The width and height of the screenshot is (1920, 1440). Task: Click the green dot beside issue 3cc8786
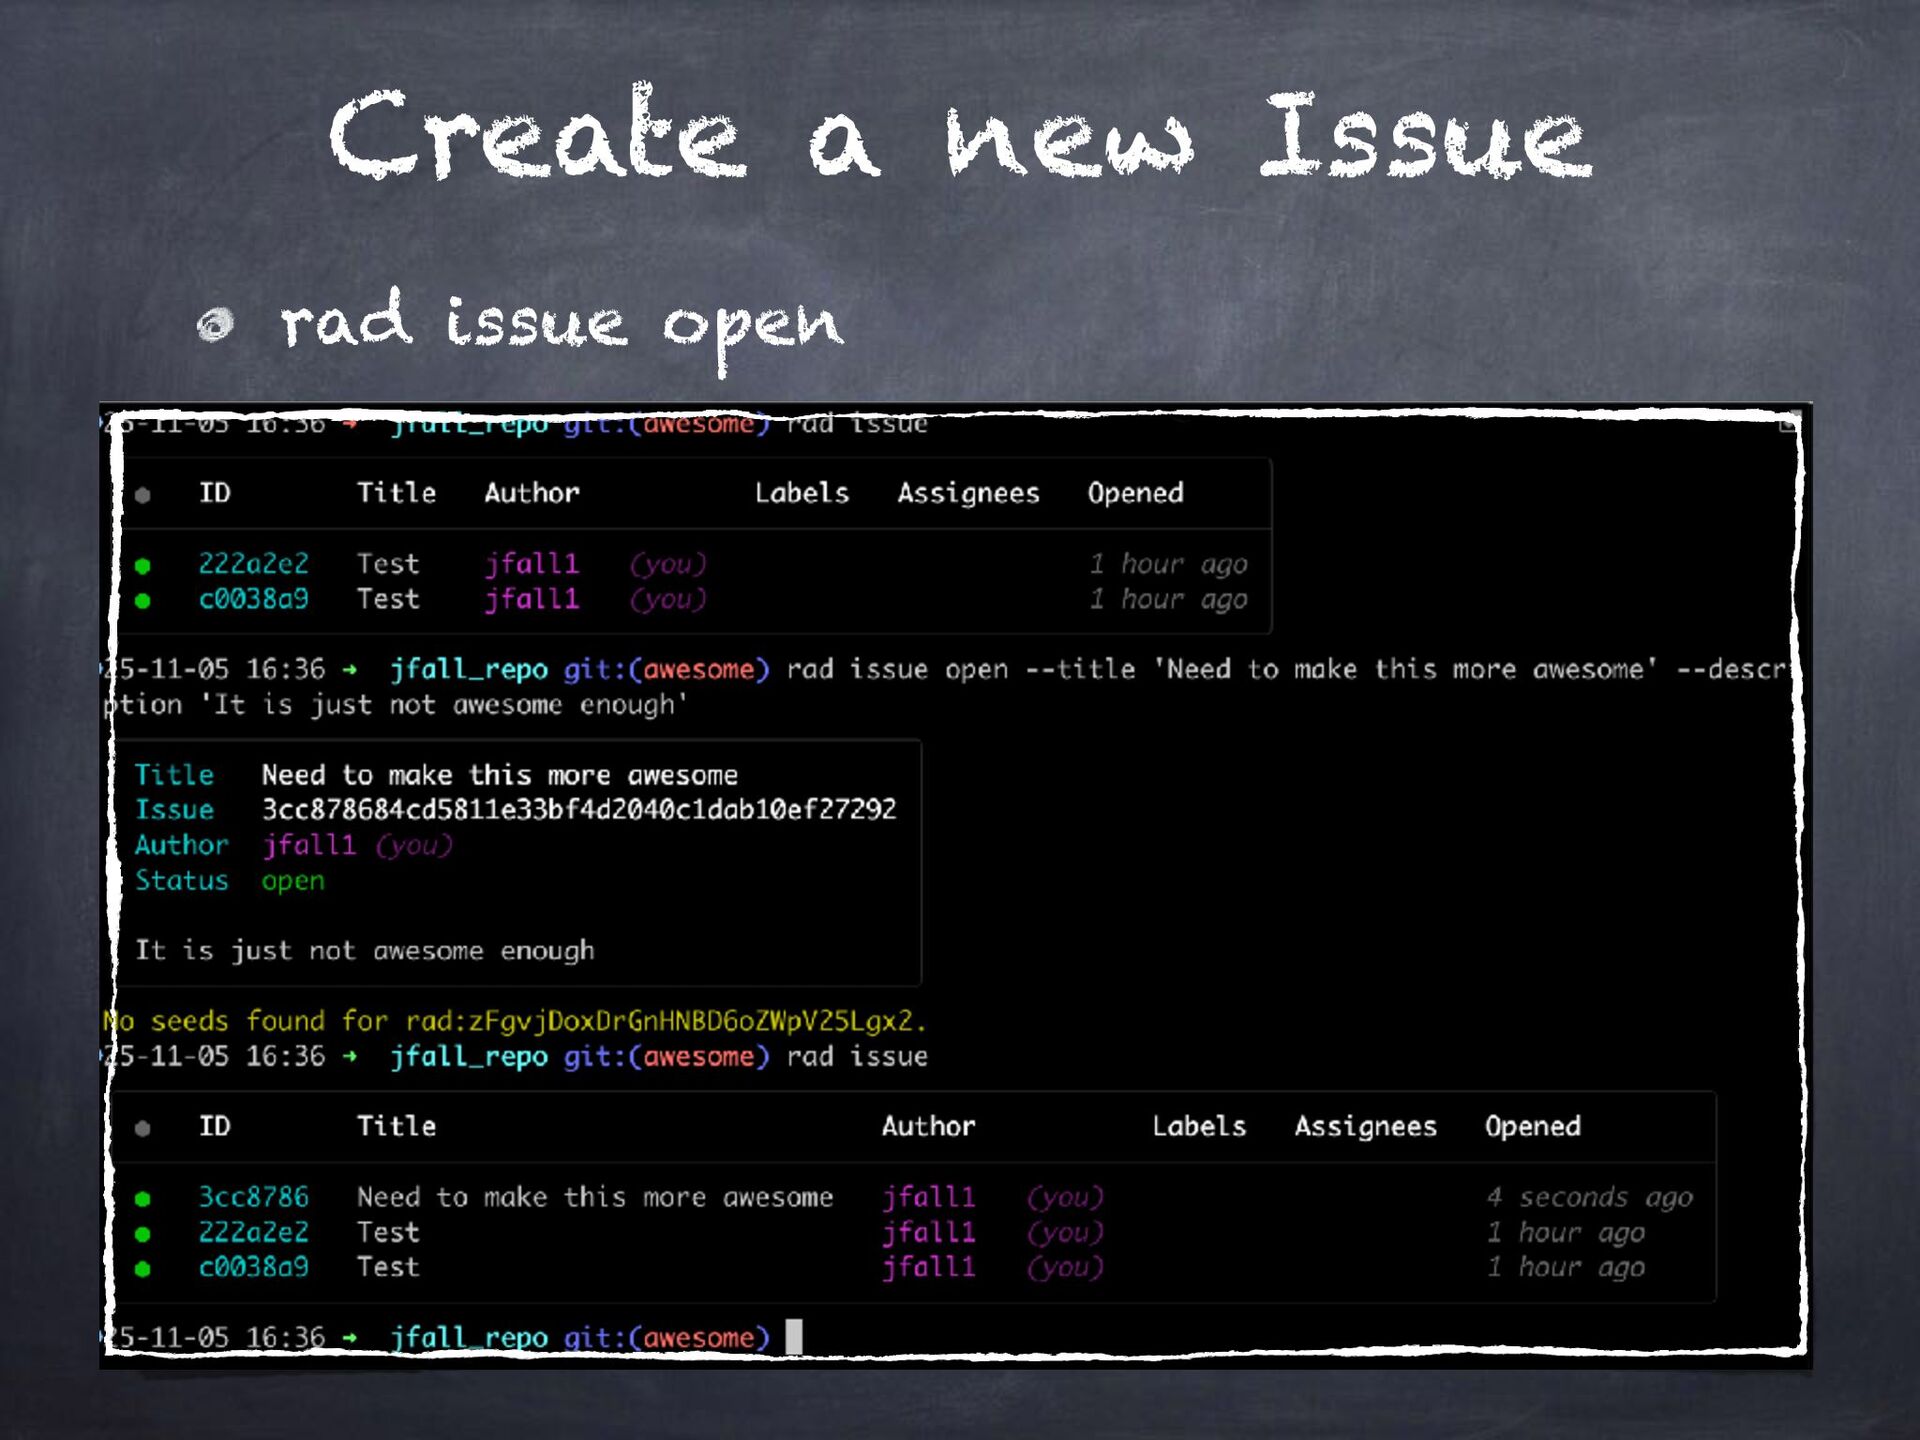pyautogui.click(x=143, y=1198)
